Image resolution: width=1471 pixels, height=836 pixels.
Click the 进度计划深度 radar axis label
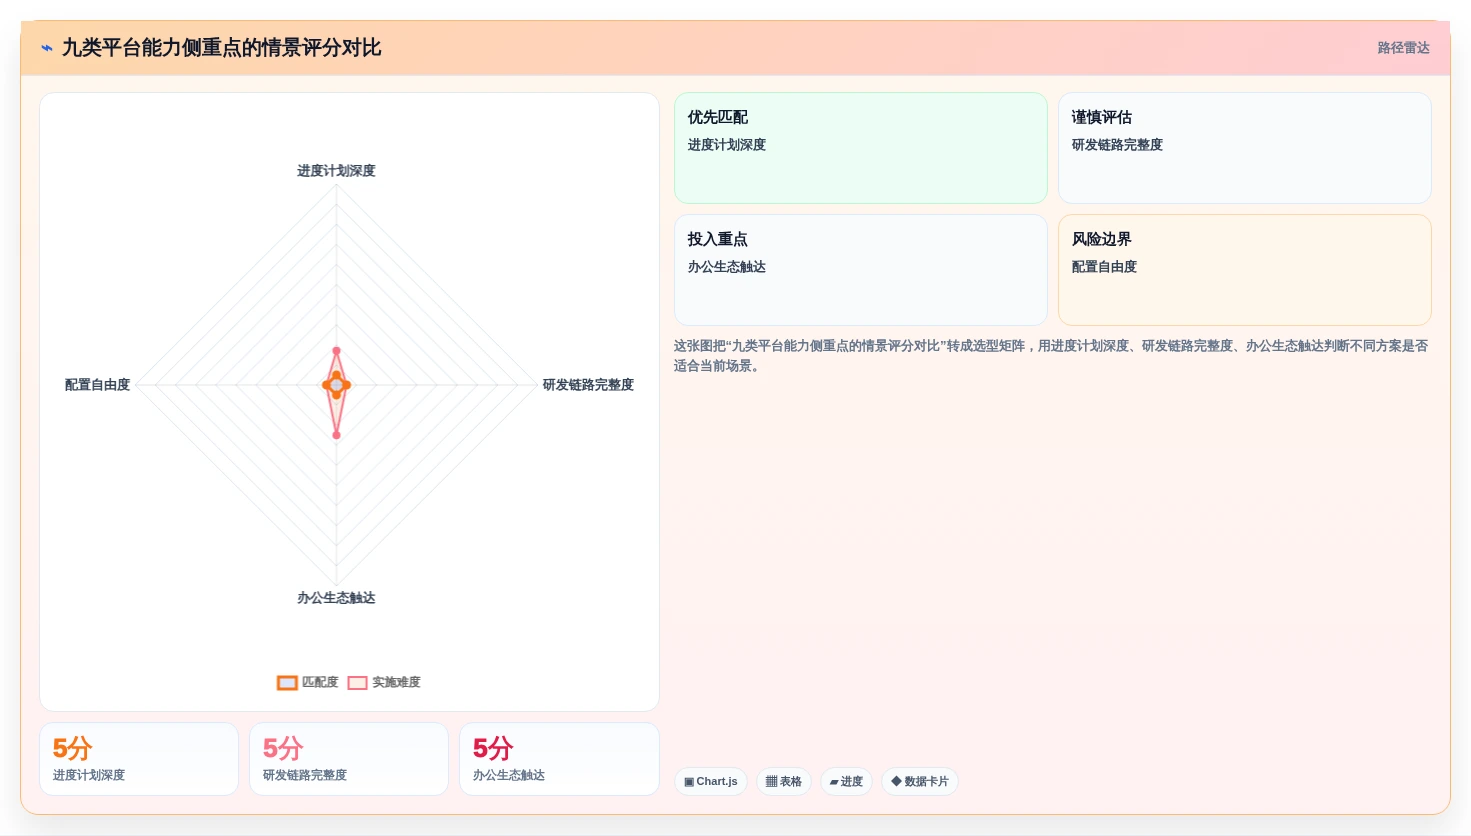click(336, 171)
